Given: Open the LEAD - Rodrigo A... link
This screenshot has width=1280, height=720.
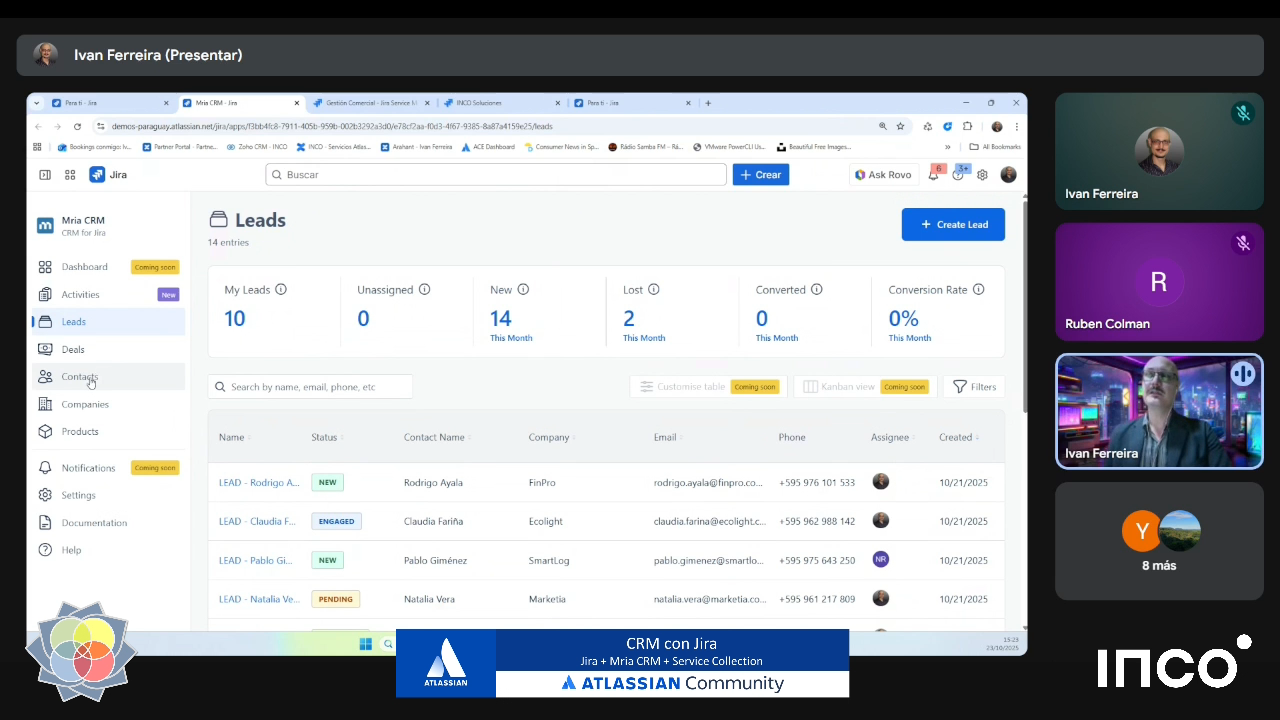Looking at the screenshot, I should 259,483.
